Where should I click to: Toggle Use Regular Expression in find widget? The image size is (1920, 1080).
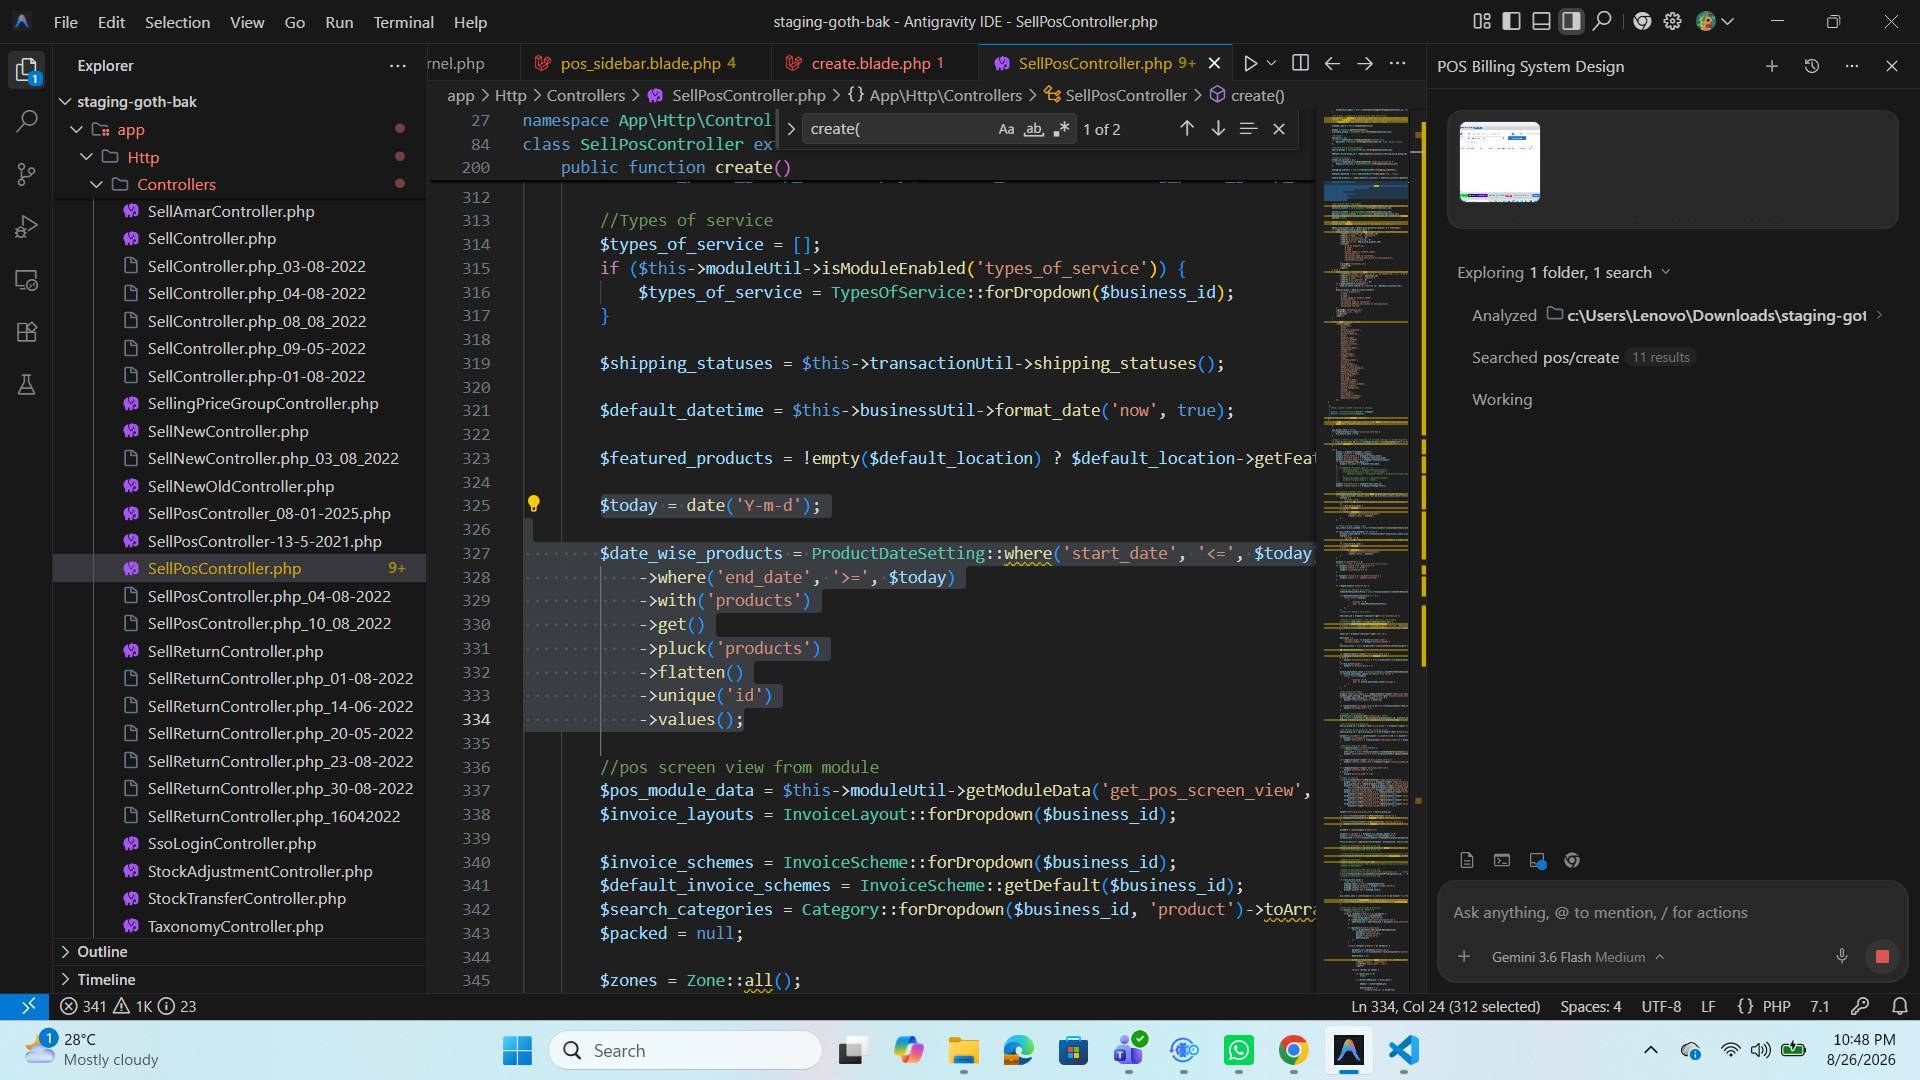tap(1062, 129)
